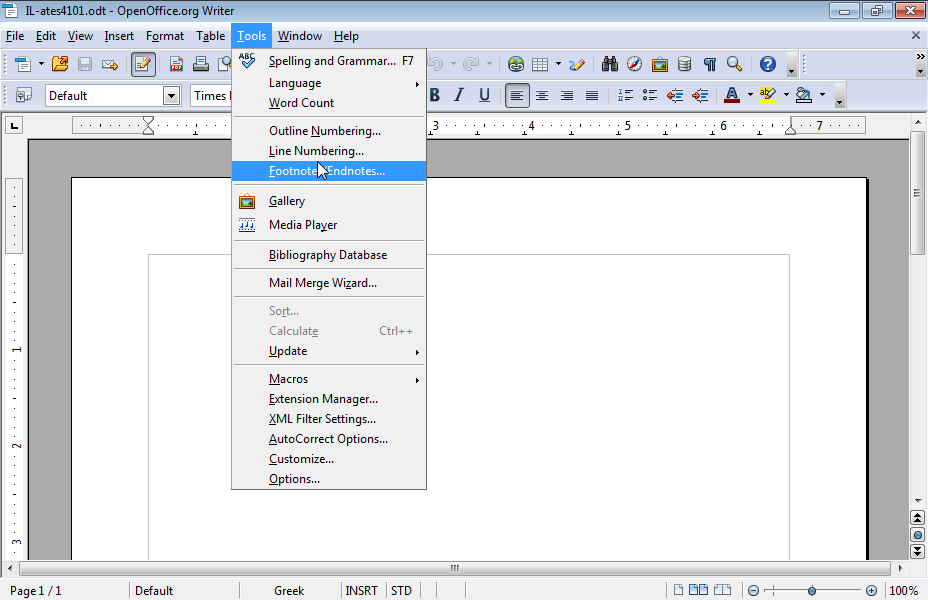Send document as e-mail icon

109,64
